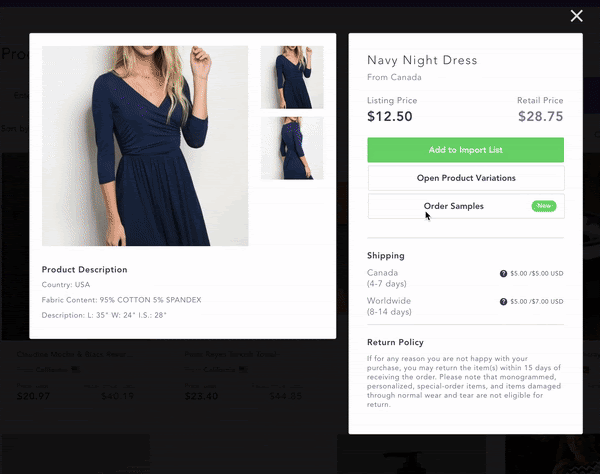The image size is (600, 474).
Task: Click the Order Samples button
Action: click(x=453, y=206)
